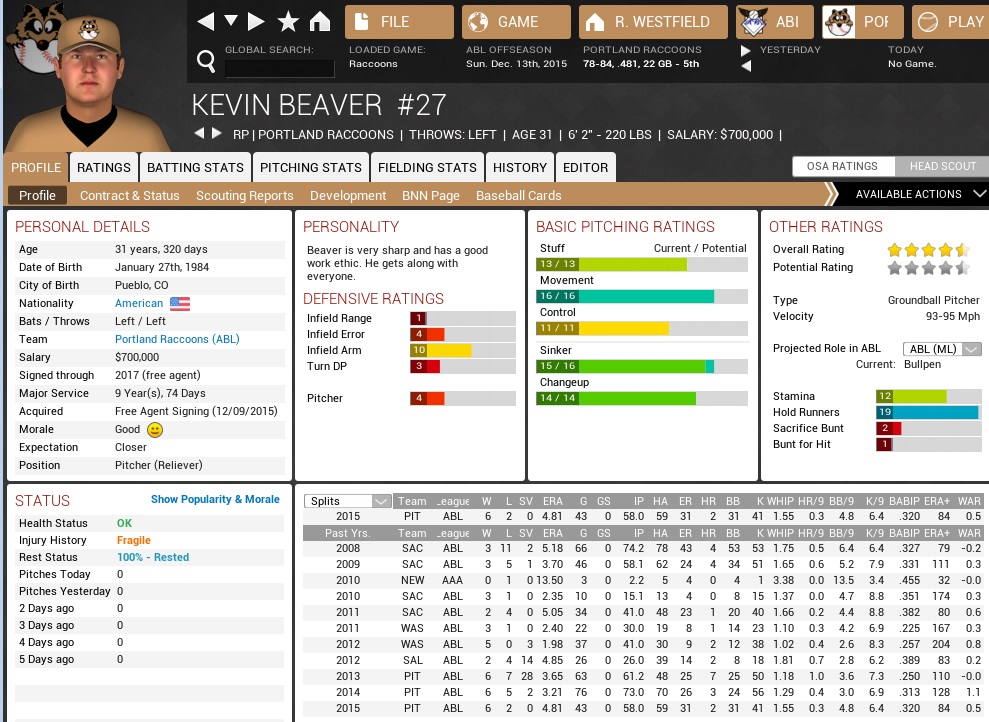Image resolution: width=989 pixels, height=722 pixels.
Task: Click the global search input field
Action: tap(279, 68)
